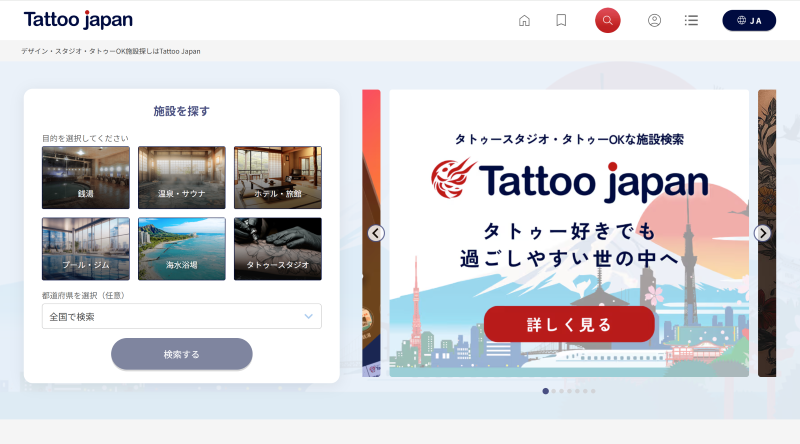Image resolution: width=800 pixels, height=444 pixels.
Task: Click the Tattoo Japan banner logo image
Action: (x=569, y=180)
